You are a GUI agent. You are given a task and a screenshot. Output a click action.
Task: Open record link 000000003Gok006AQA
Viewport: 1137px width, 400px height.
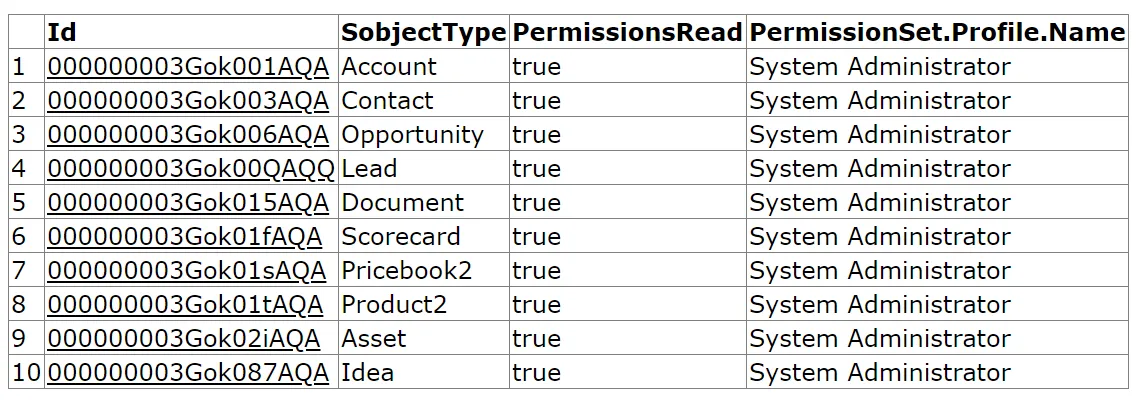[188, 135]
